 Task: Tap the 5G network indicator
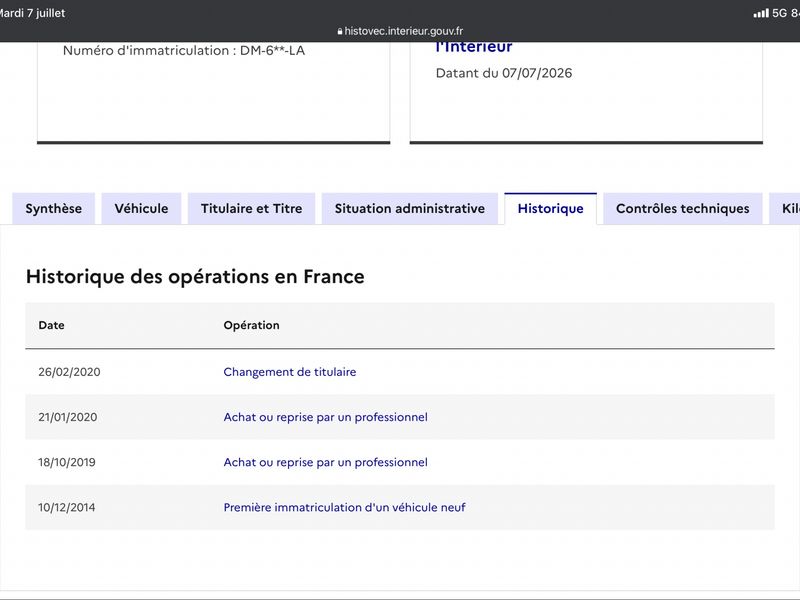click(780, 13)
